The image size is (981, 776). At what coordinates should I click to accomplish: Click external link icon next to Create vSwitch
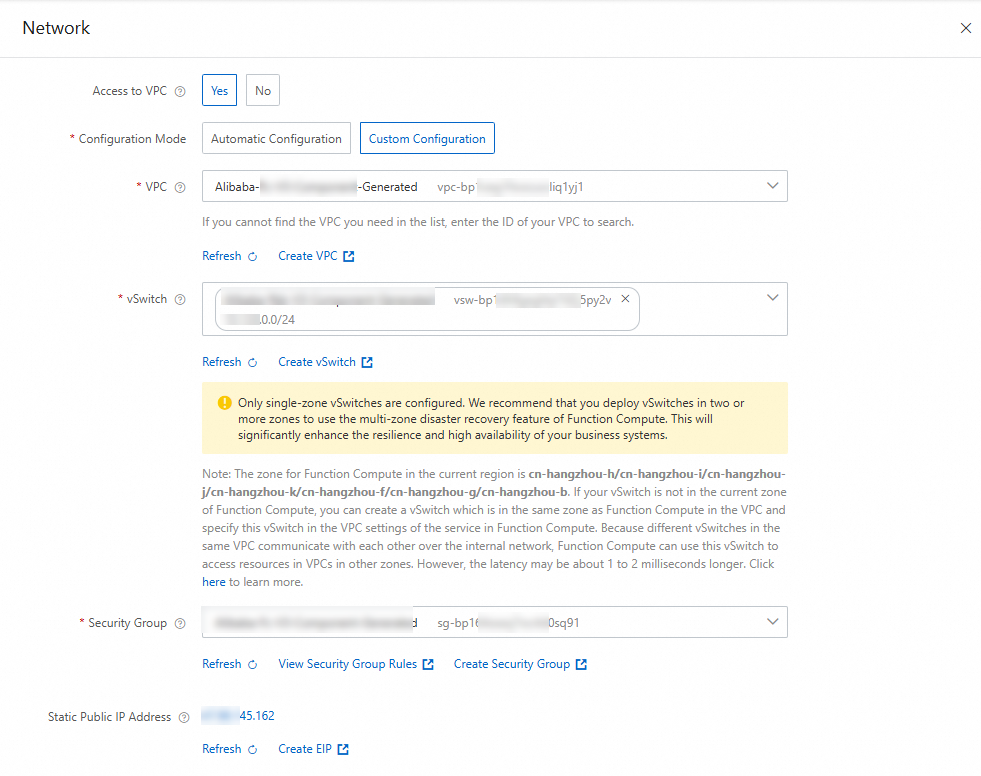(x=367, y=362)
